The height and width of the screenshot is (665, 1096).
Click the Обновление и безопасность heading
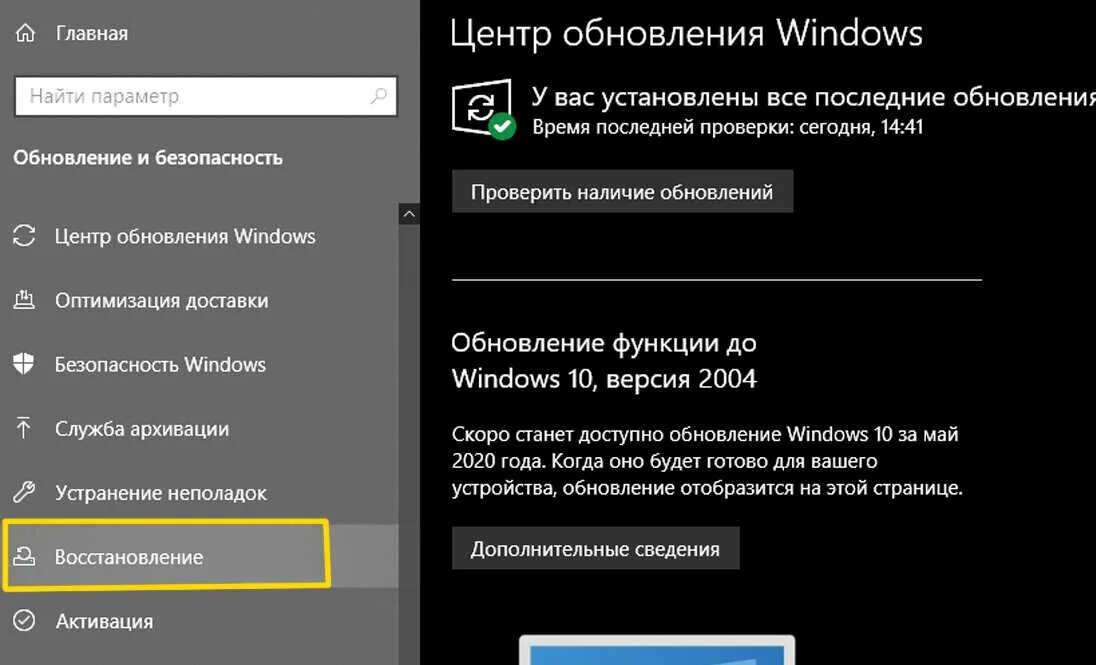[x=147, y=157]
